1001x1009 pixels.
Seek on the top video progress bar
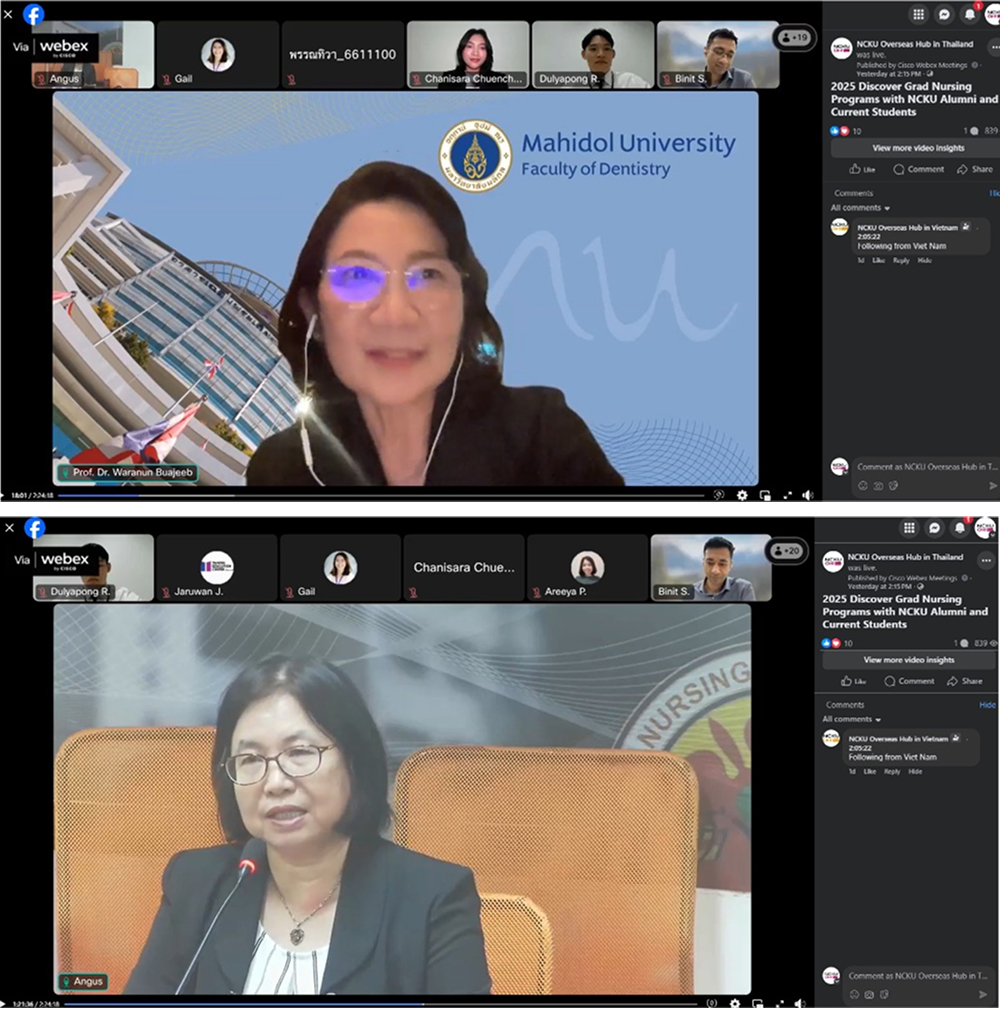point(300,495)
